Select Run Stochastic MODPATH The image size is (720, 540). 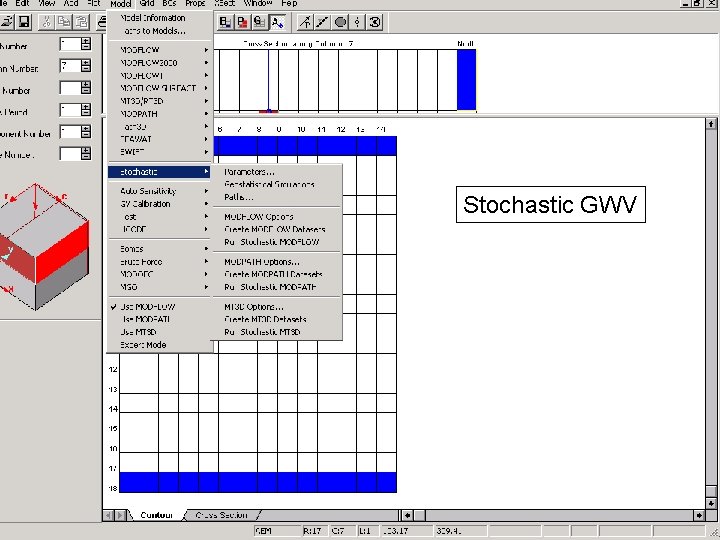click(x=277, y=287)
